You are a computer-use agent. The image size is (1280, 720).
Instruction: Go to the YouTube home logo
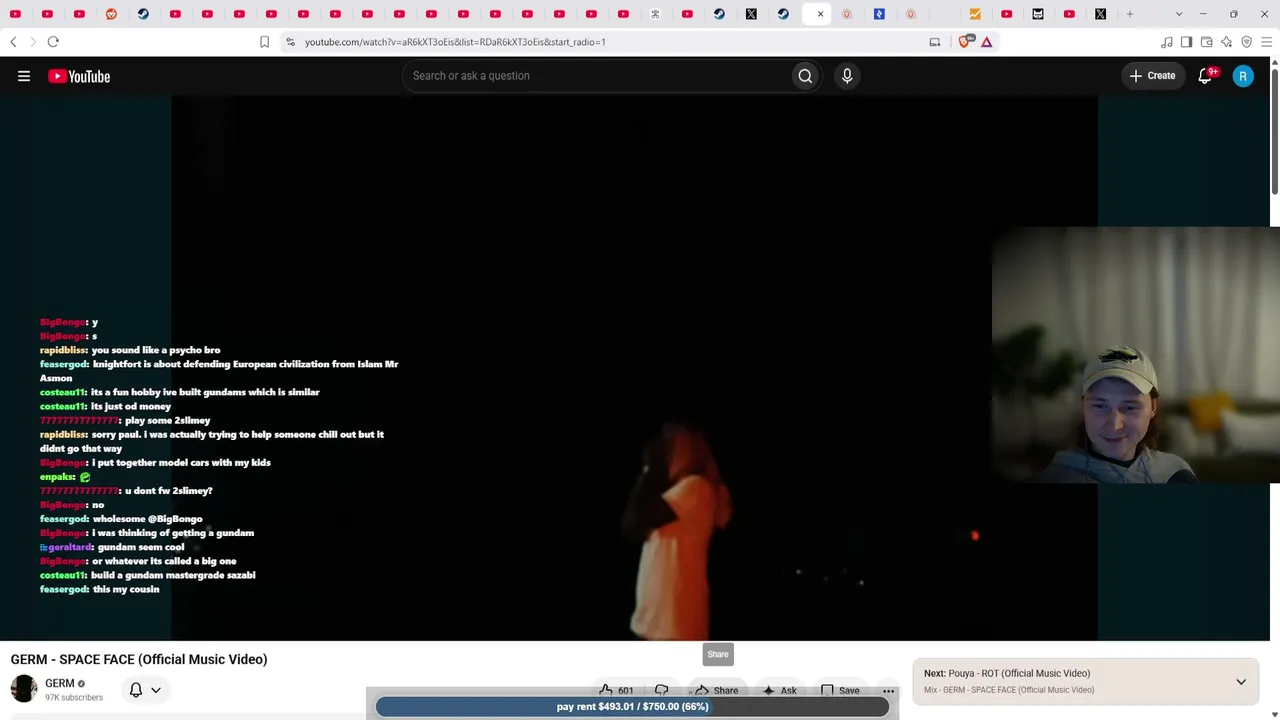click(79, 76)
